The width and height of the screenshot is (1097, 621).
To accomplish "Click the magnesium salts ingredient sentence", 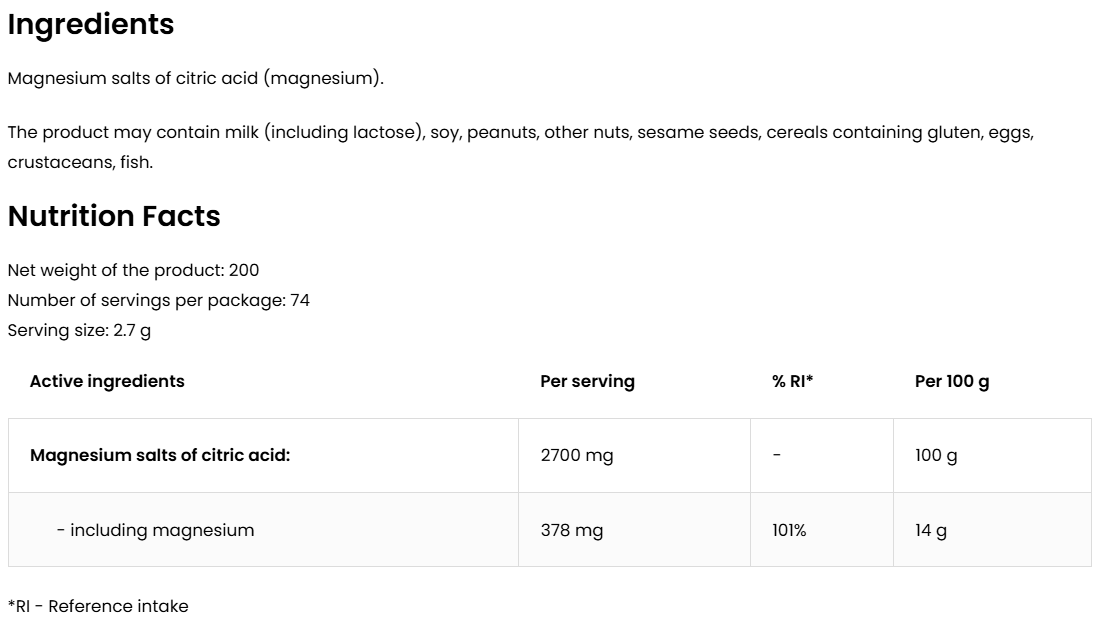I will pyautogui.click(x=195, y=78).
